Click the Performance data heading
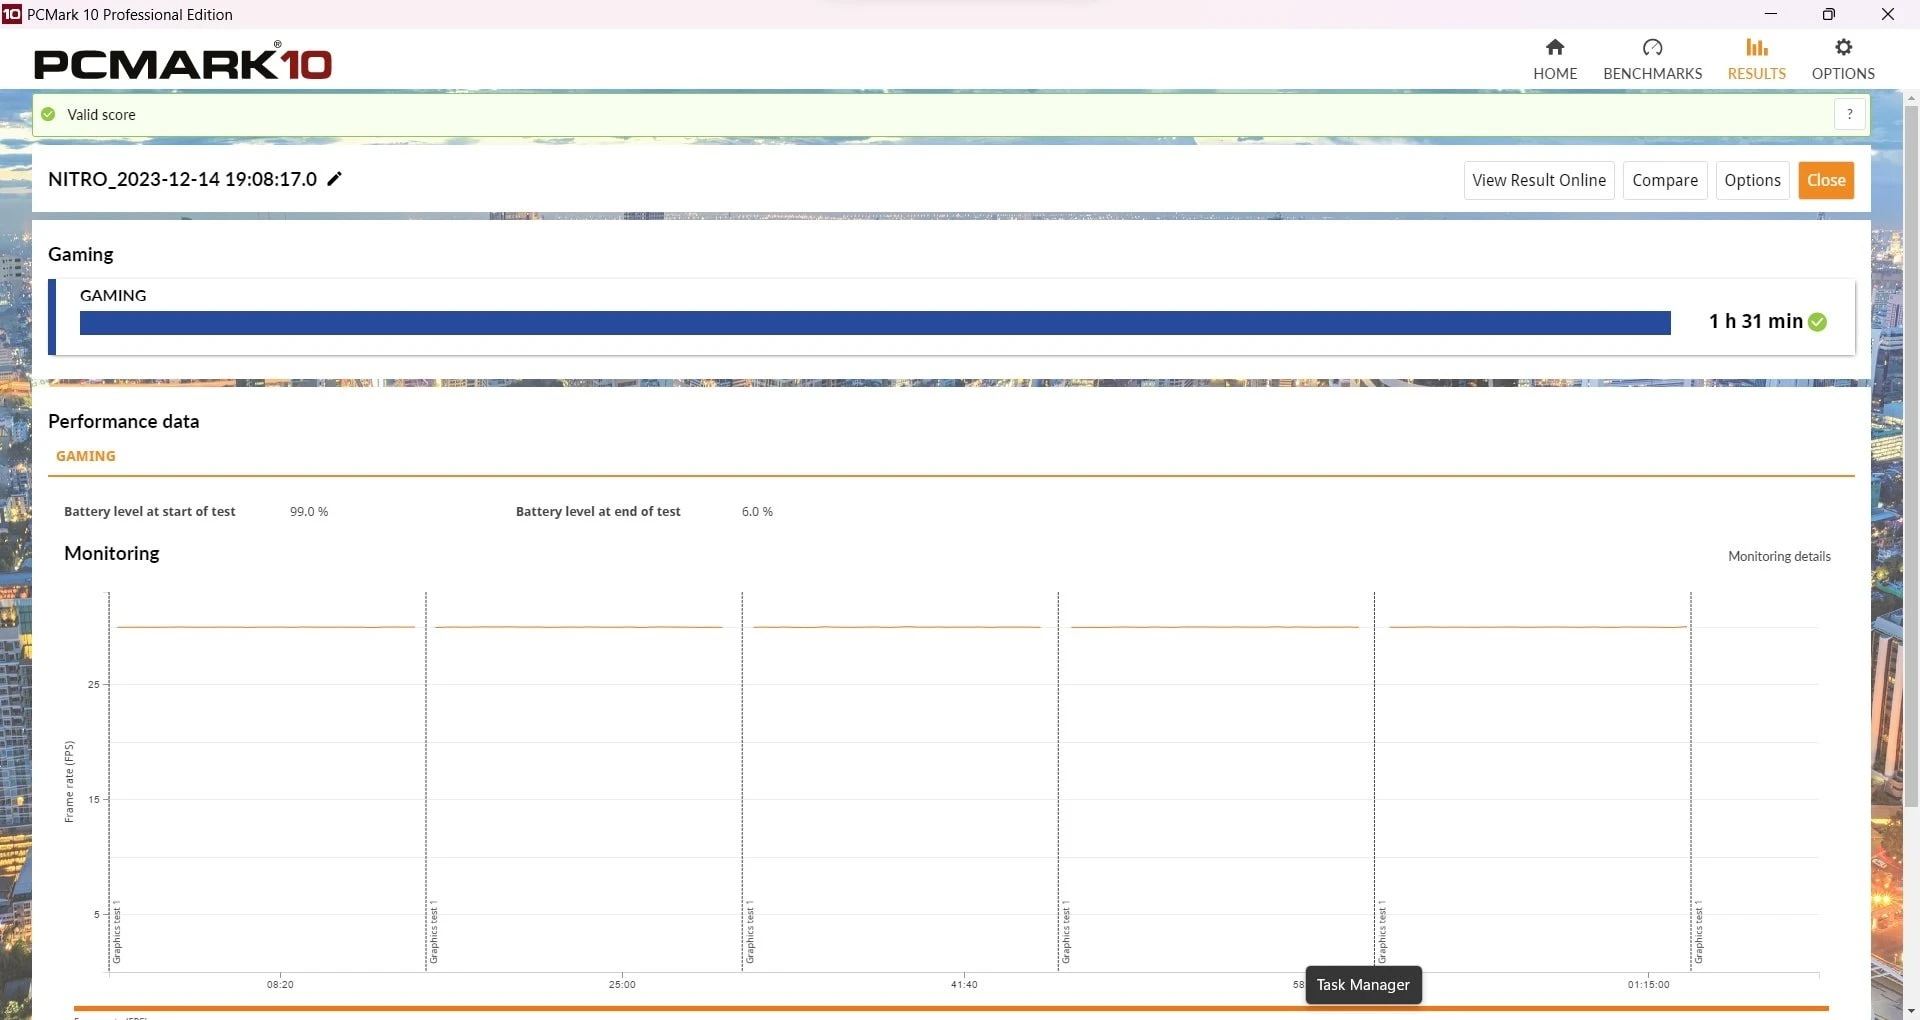This screenshot has width=1920, height=1020. point(124,421)
